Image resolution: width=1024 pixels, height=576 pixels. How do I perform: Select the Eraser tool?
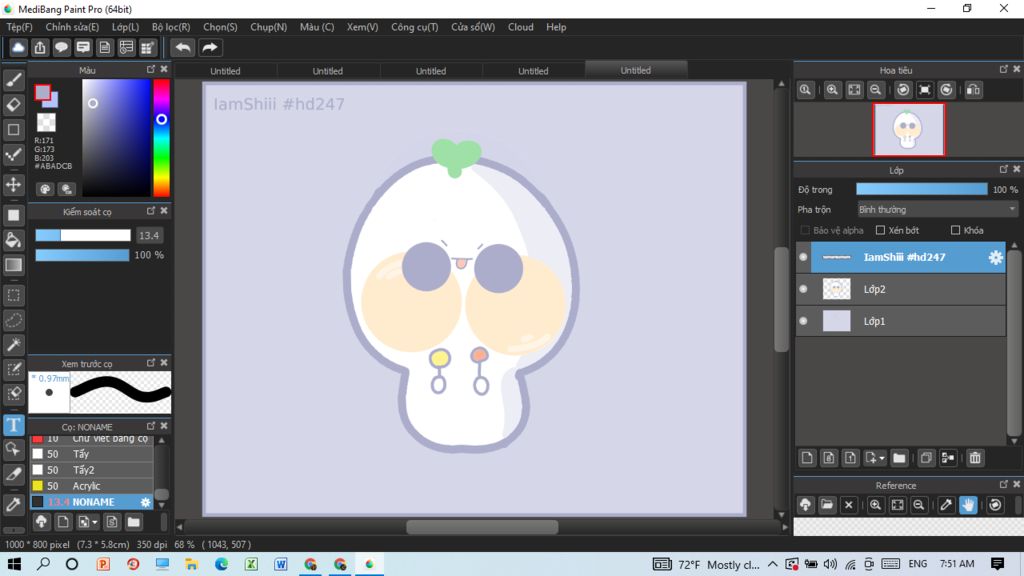pyautogui.click(x=13, y=104)
